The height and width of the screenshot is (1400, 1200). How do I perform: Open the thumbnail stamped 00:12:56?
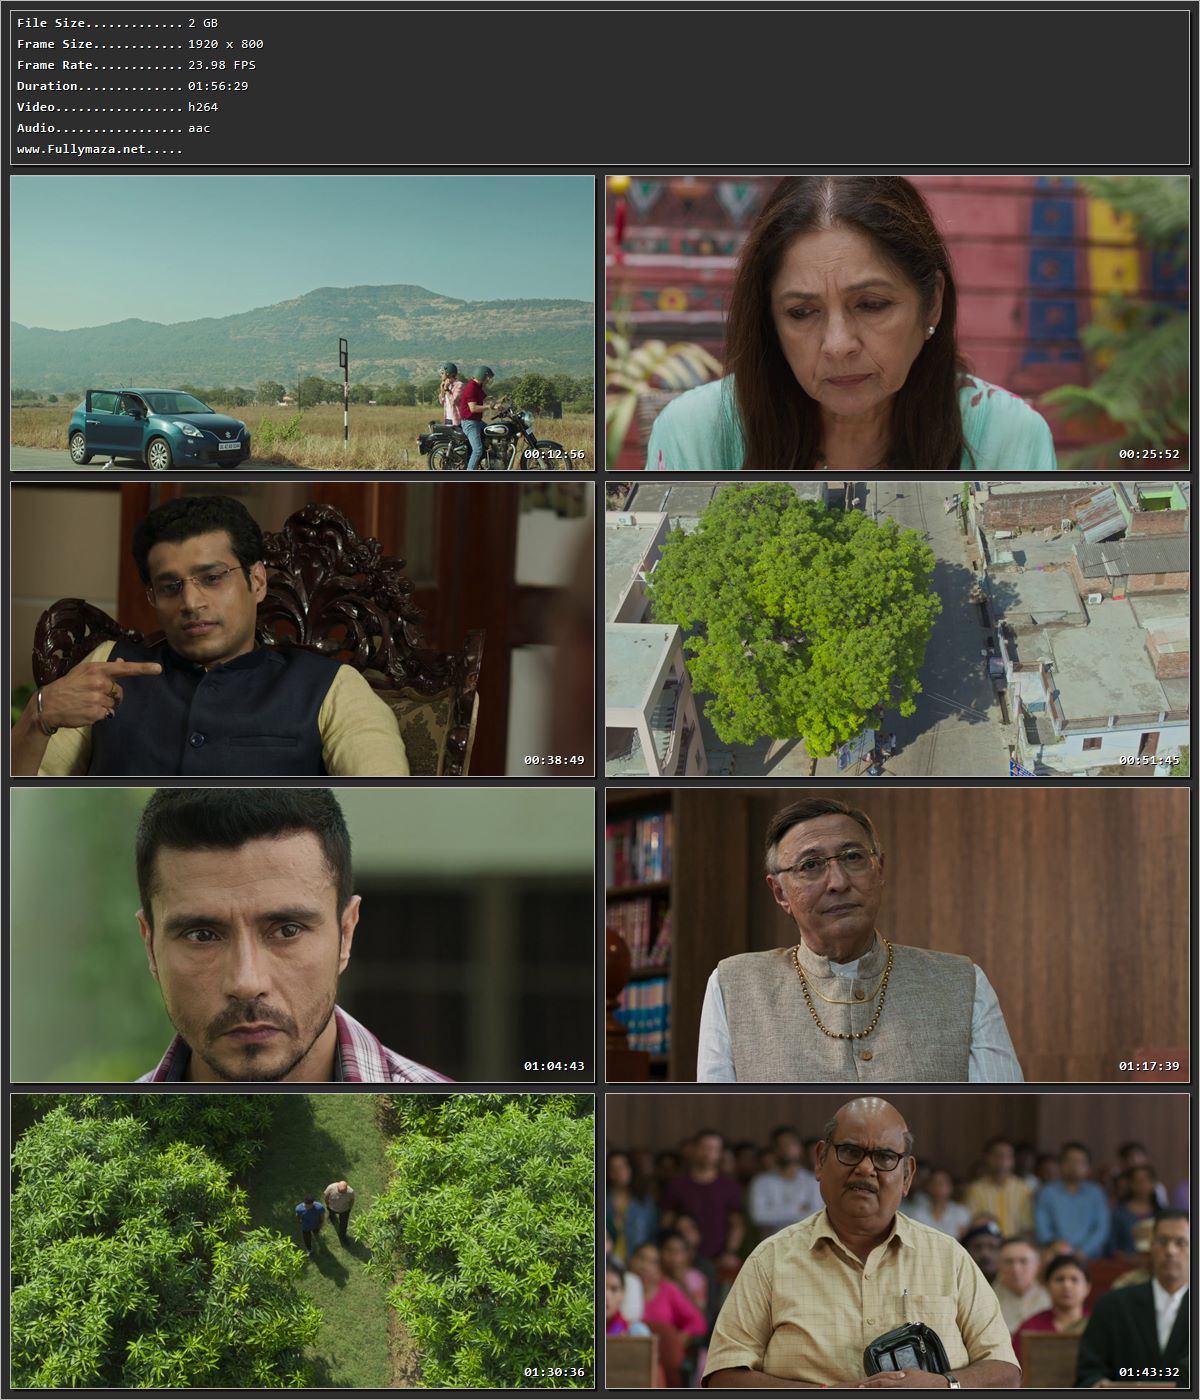[x=302, y=323]
